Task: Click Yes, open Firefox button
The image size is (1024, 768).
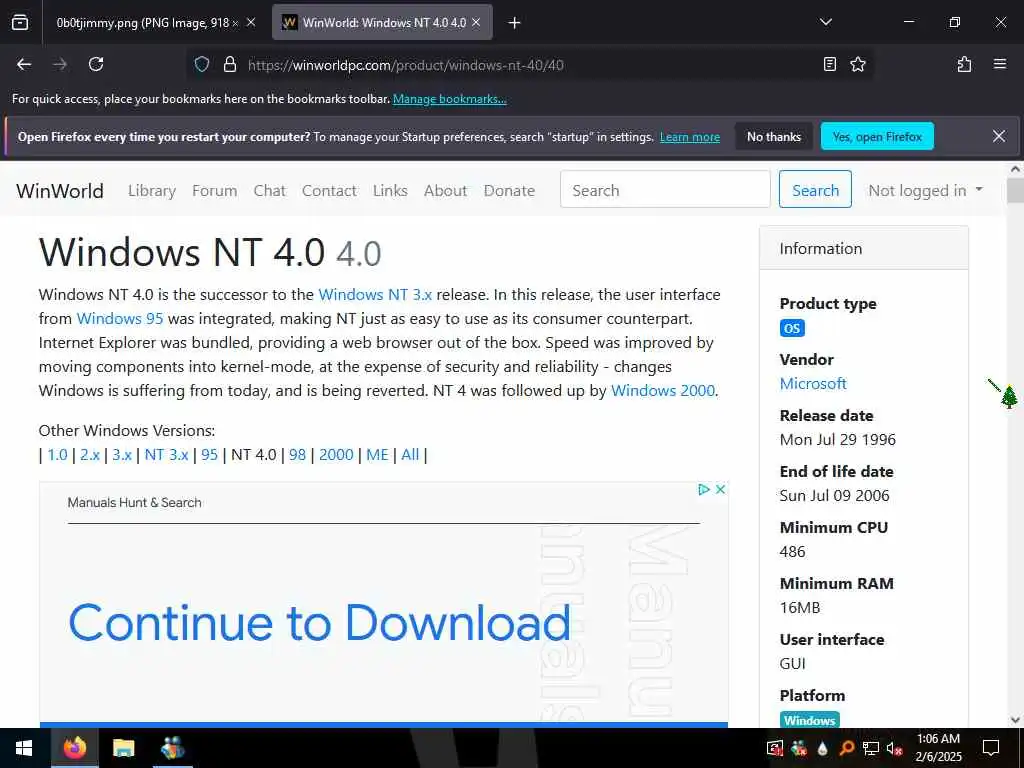Action: pos(877,136)
